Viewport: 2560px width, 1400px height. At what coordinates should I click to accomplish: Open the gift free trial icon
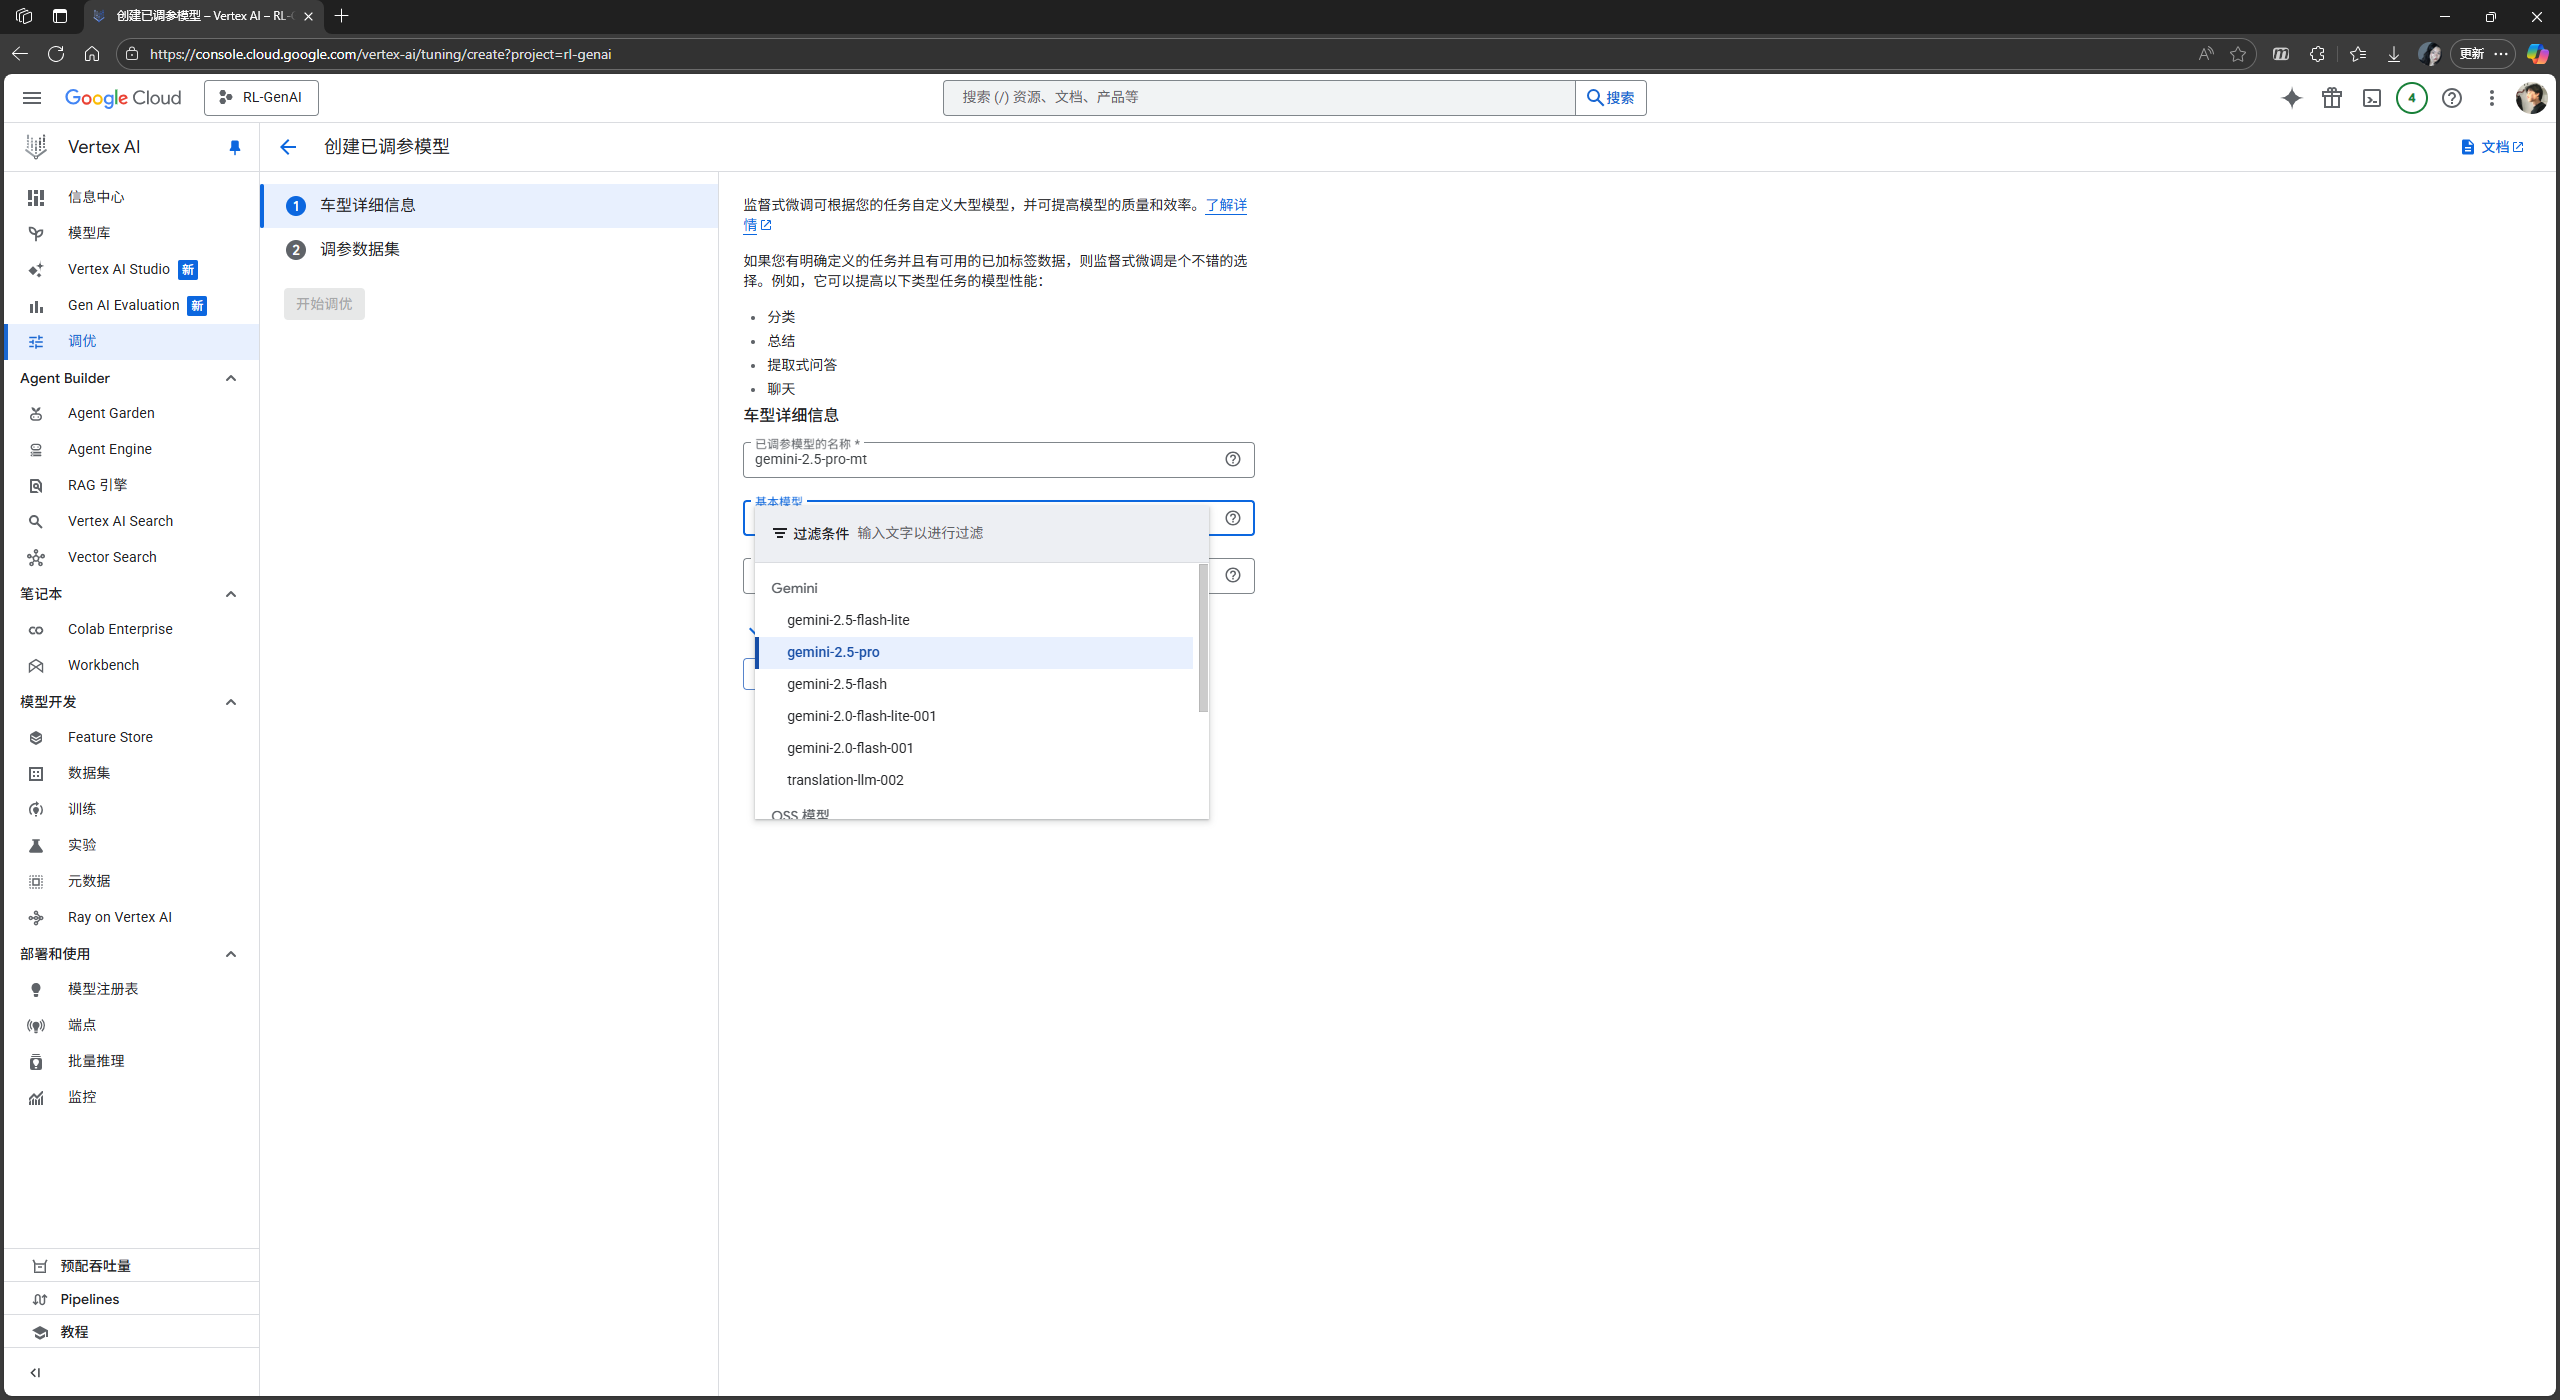pyautogui.click(x=2332, y=97)
